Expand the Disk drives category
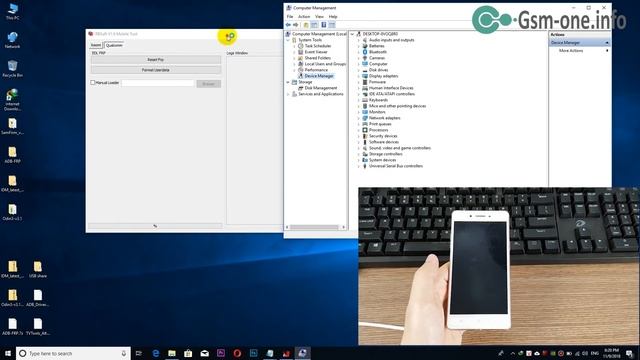The image size is (640, 360). pyautogui.click(x=359, y=70)
